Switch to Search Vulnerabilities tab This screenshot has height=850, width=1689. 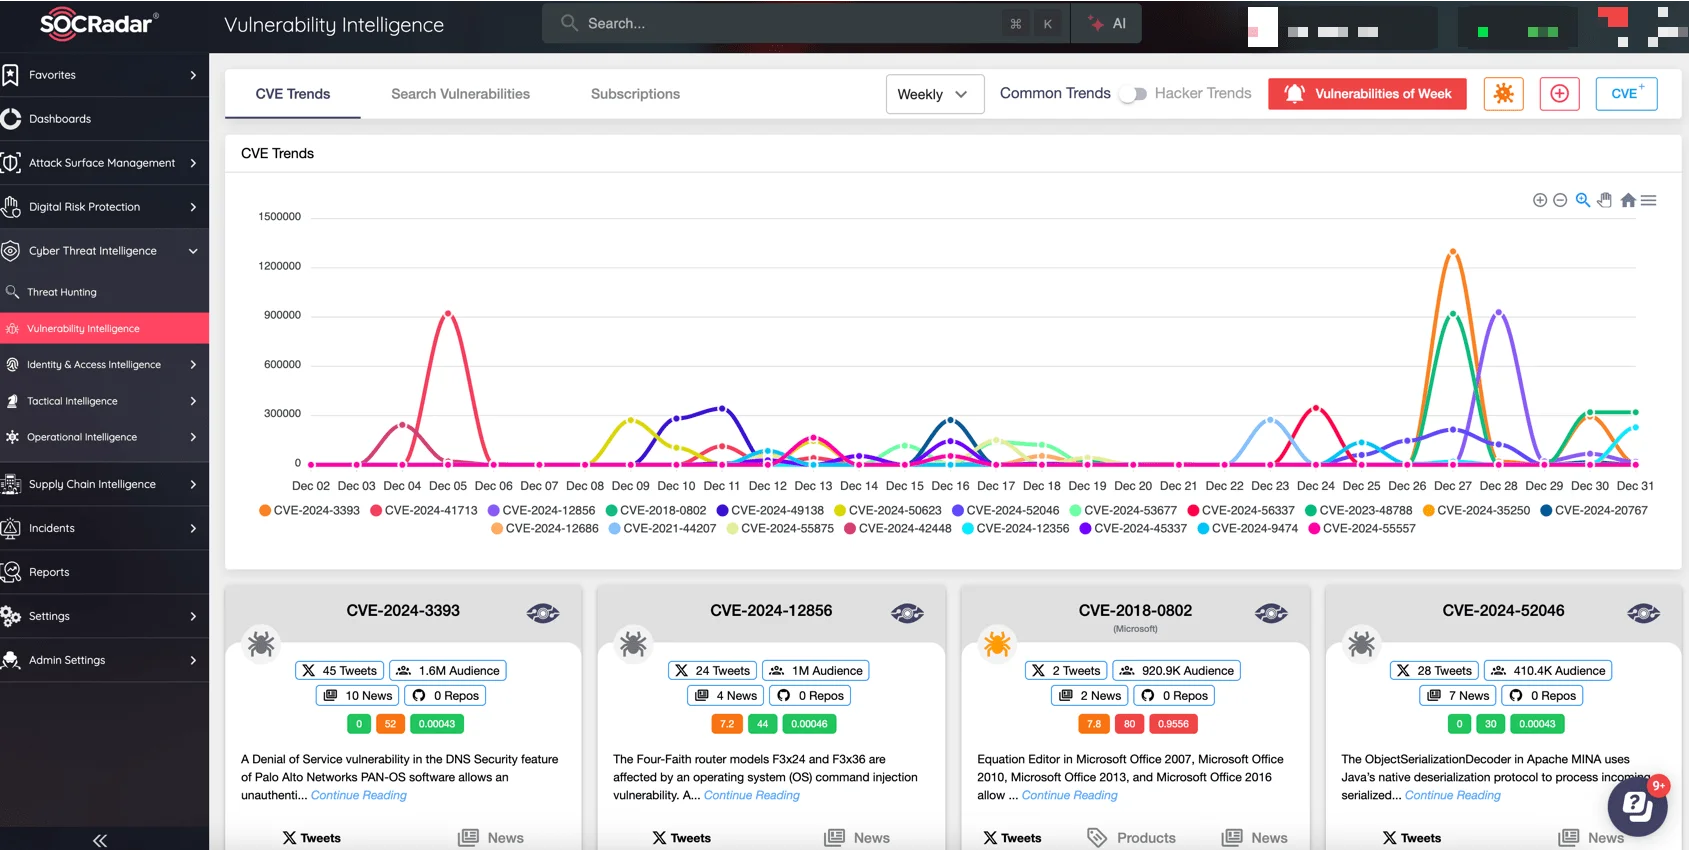(x=460, y=94)
